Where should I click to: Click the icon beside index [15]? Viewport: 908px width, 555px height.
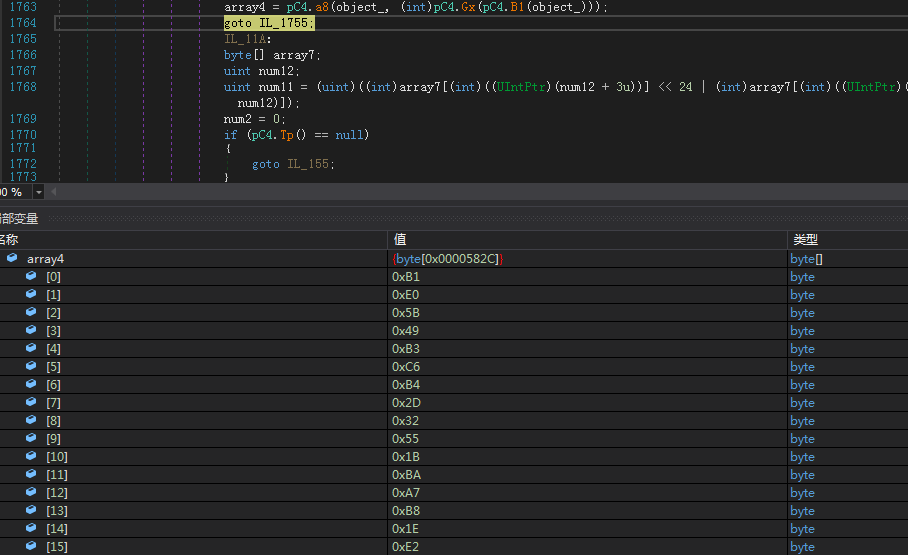31,546
